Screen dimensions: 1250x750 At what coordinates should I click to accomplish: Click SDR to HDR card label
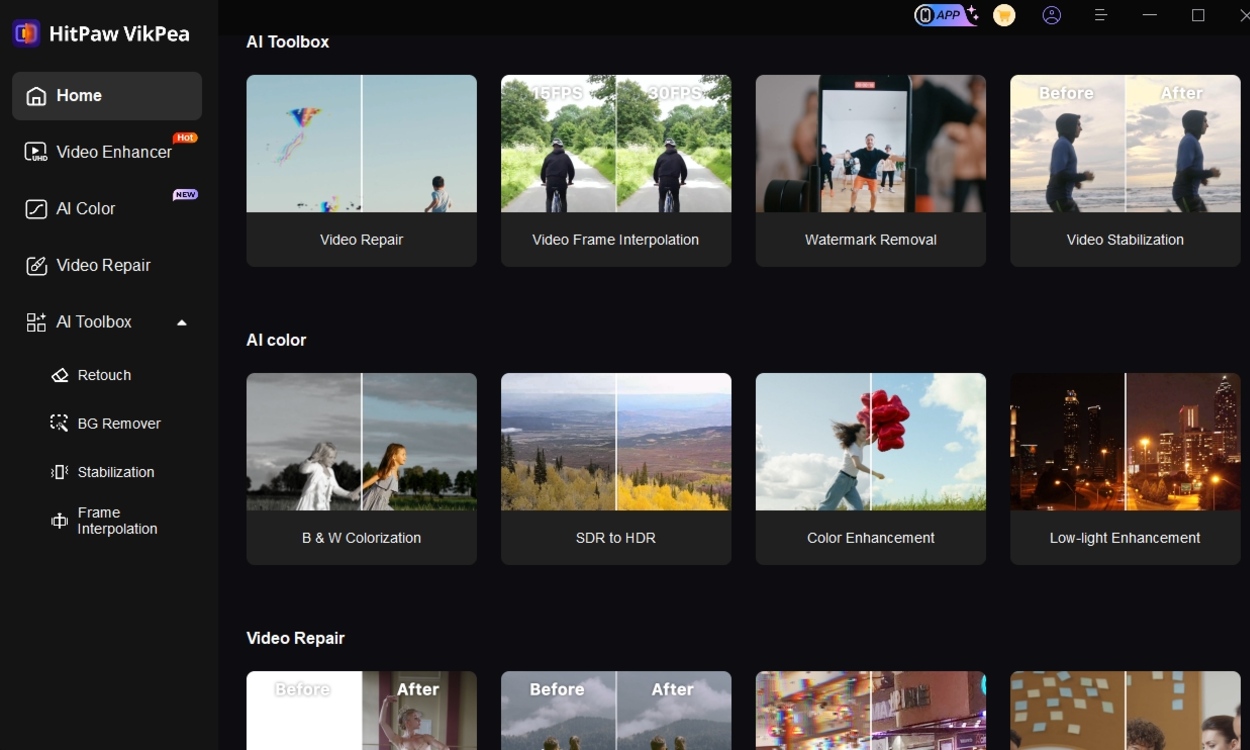[x=616, y=538]
